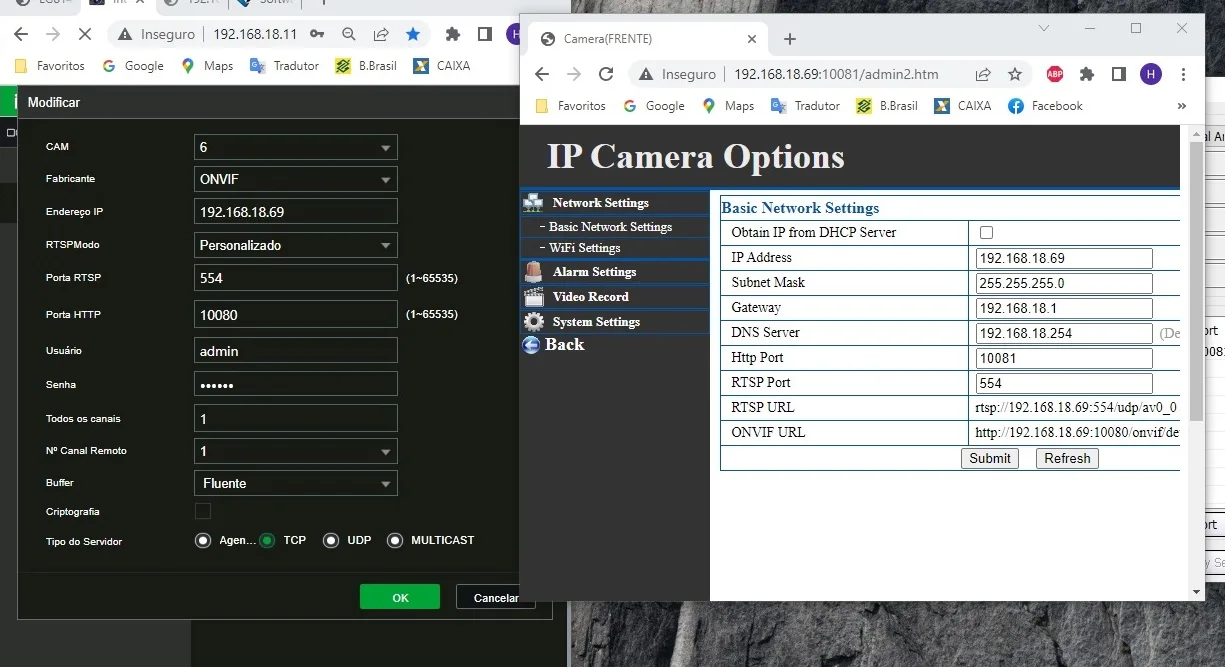Select the MULTICAST radio button
The image size is (1225, 667).
pos(395,541)
